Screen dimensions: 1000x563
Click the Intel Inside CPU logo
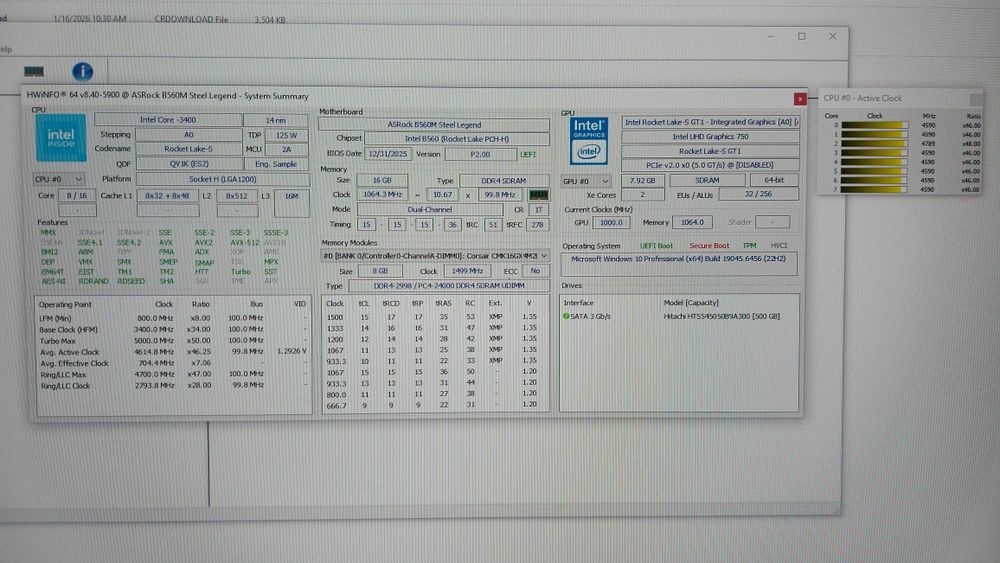61,138
